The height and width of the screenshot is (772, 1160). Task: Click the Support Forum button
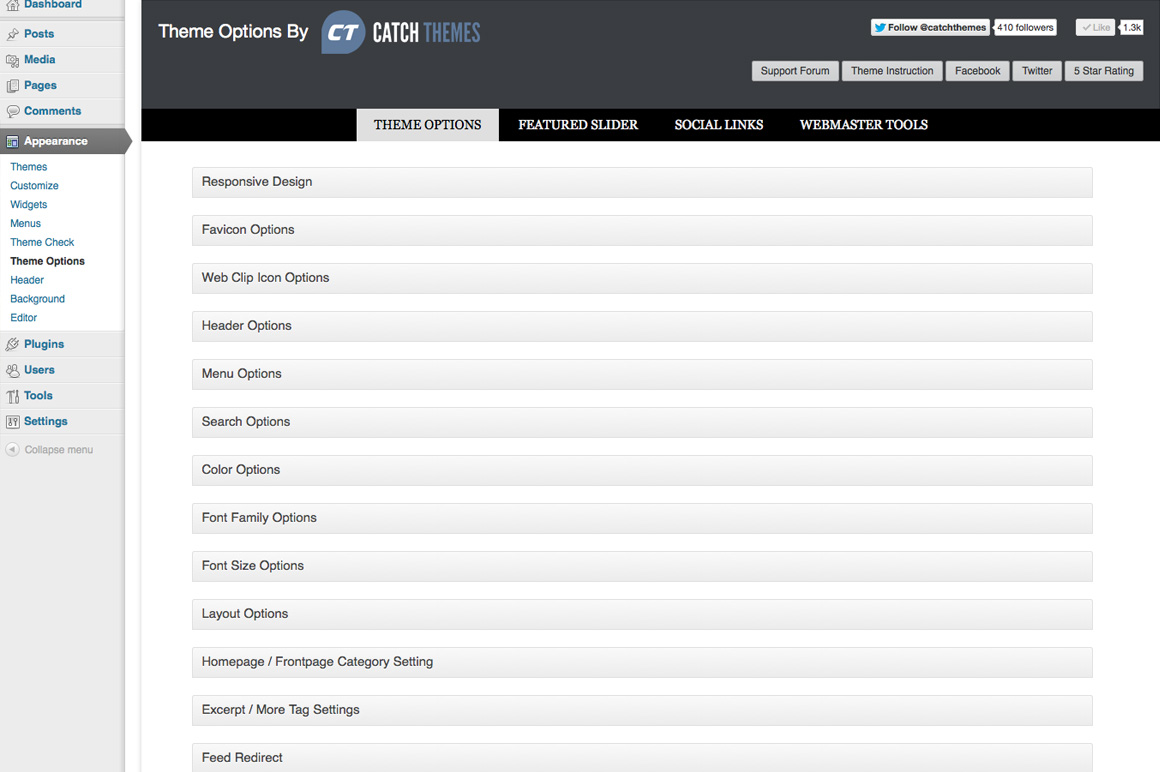tap(795, 71)
